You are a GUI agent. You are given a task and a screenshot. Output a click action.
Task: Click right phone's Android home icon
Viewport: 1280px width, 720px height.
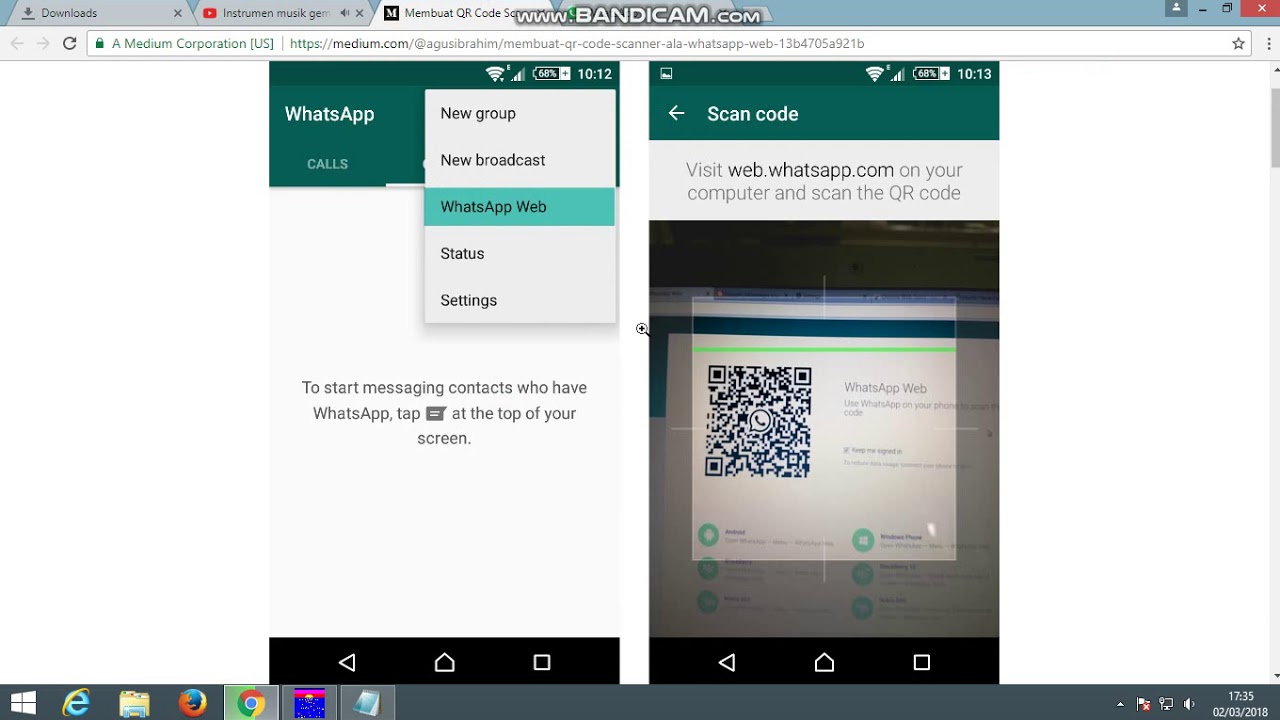pyautogui.click(x=824, y=662)
